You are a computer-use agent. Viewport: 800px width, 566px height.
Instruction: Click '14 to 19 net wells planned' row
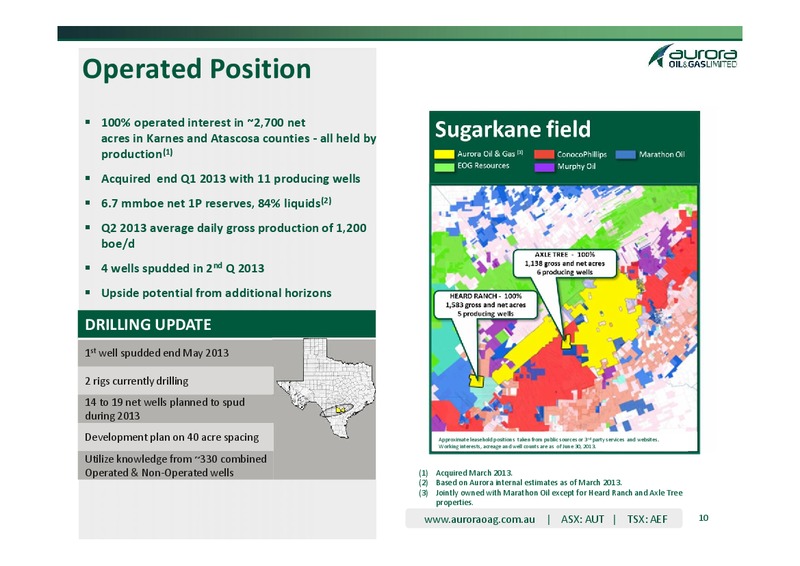click(x=176, y=409)
